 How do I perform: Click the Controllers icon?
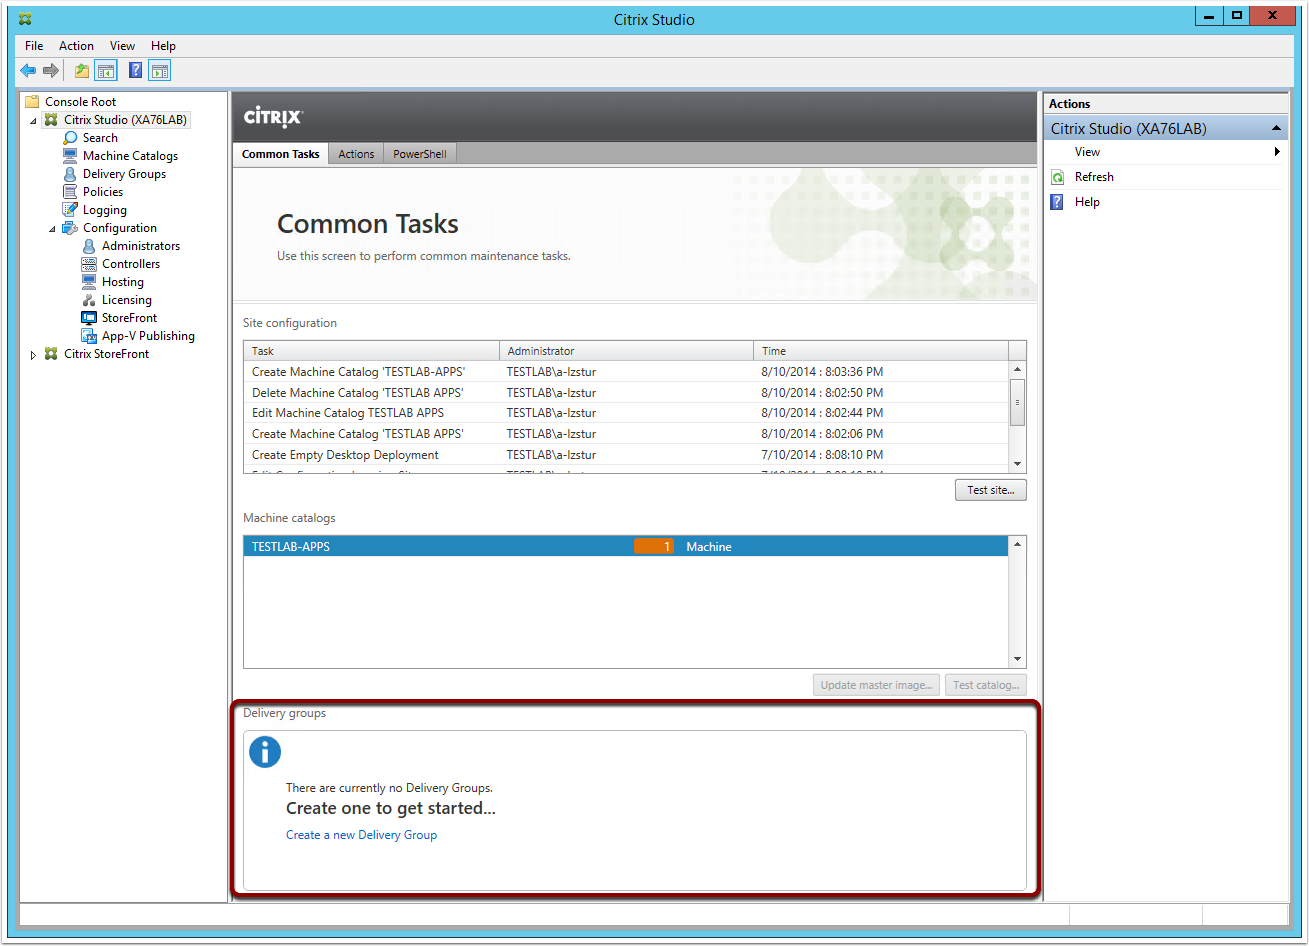(89, 264)
